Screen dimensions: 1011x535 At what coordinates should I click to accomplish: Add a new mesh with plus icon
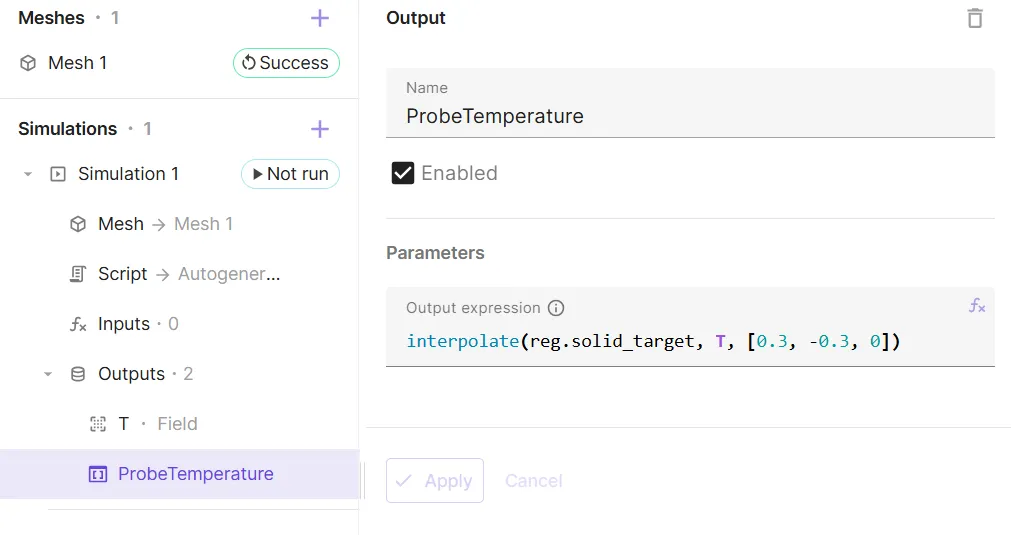[320, 18]
